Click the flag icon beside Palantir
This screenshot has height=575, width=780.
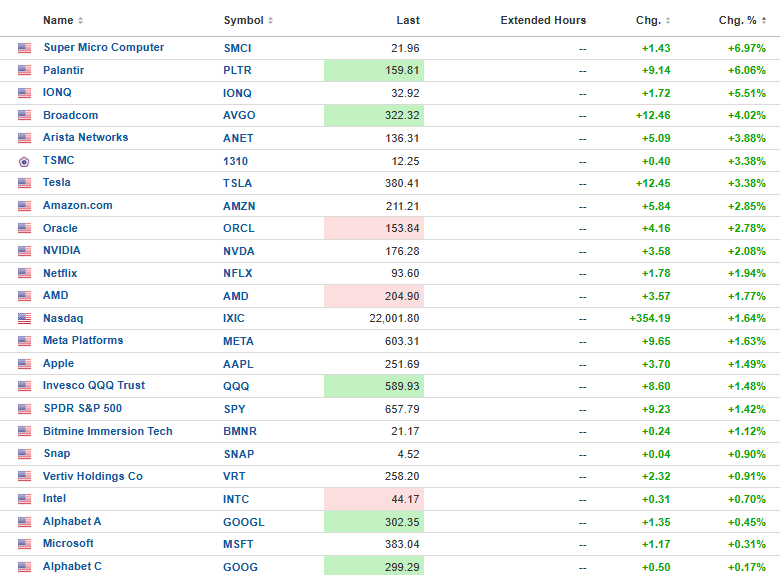(24, 70)
